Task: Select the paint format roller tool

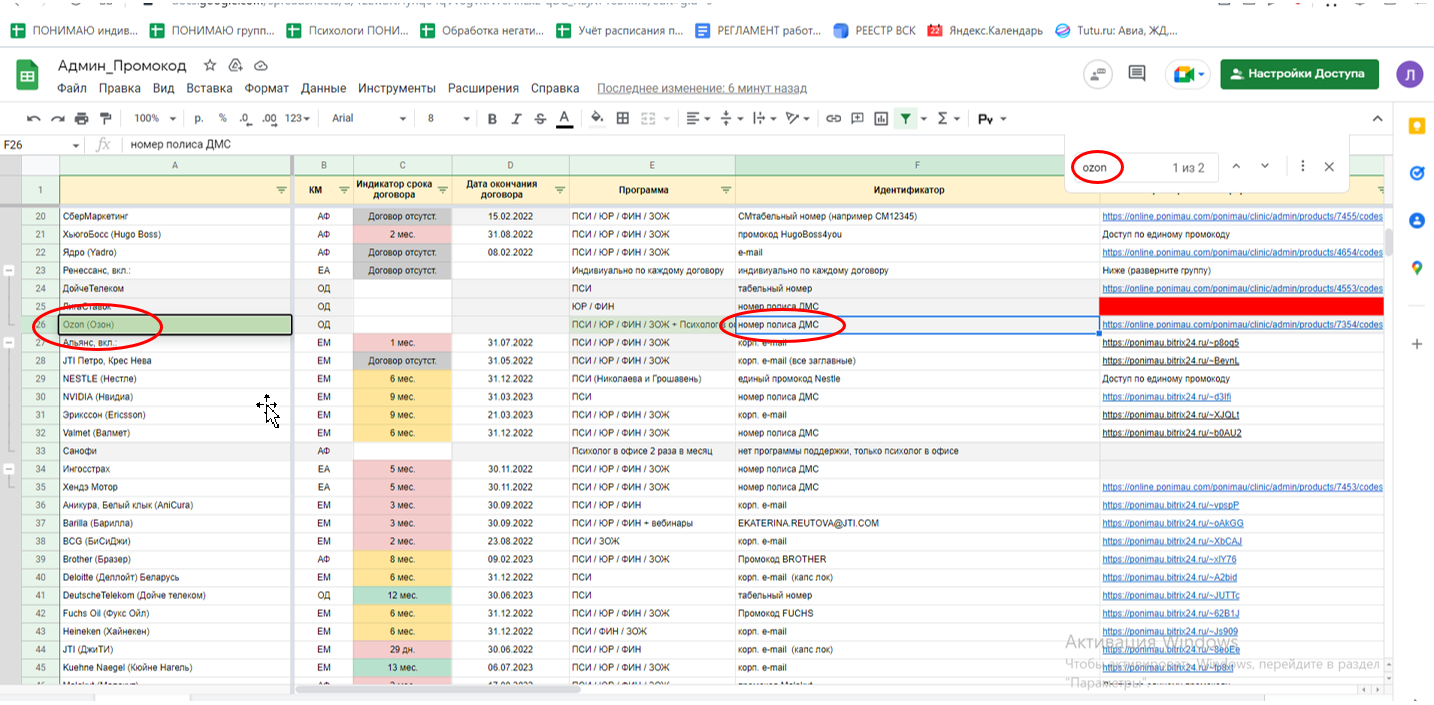Action: tap(106, 118)
